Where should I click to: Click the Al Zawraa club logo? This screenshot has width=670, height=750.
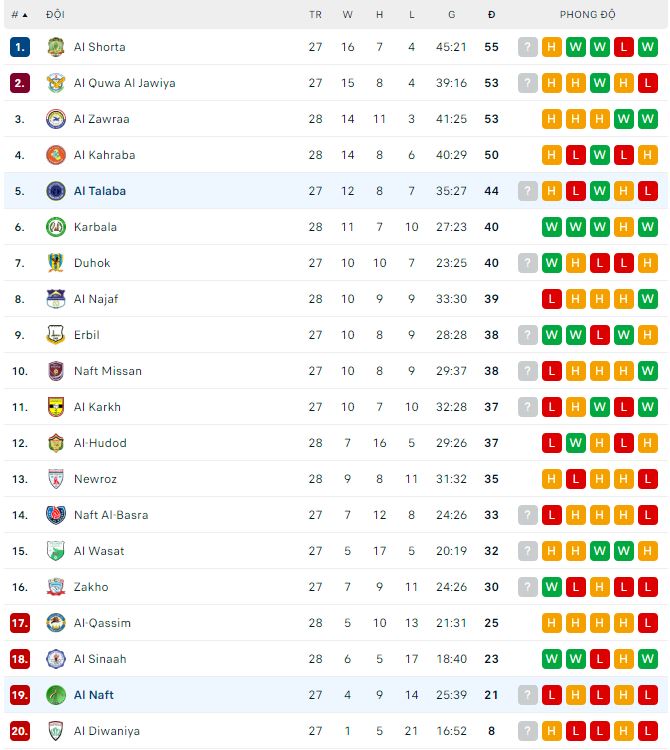(x=56, y=119)
